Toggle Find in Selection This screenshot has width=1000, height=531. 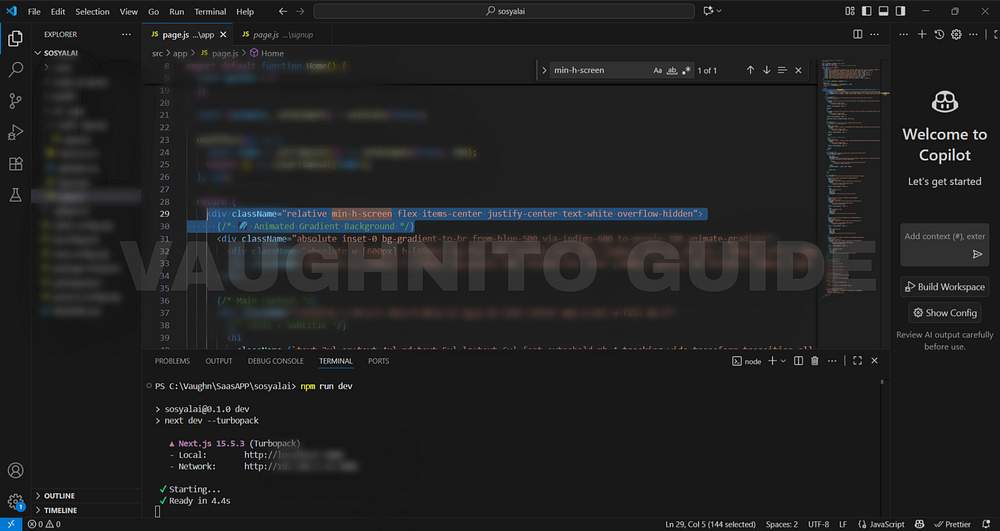782,70
